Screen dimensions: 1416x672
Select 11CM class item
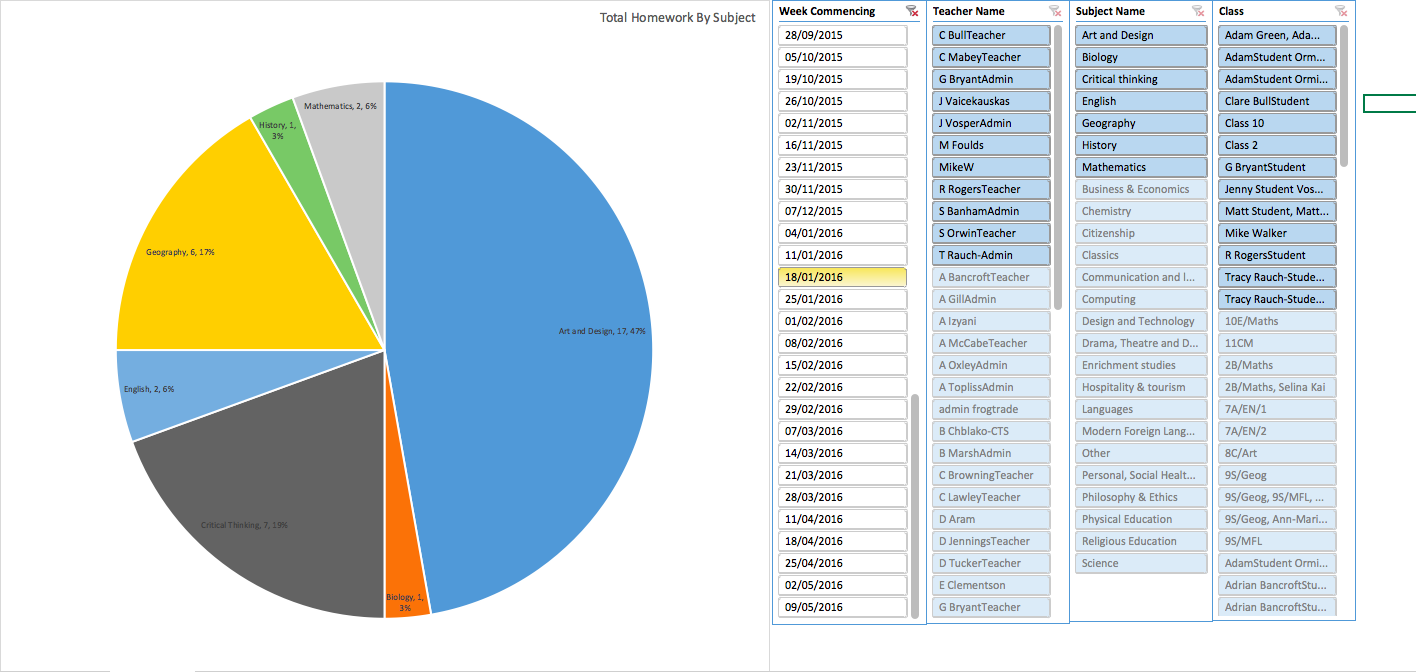1277,343
